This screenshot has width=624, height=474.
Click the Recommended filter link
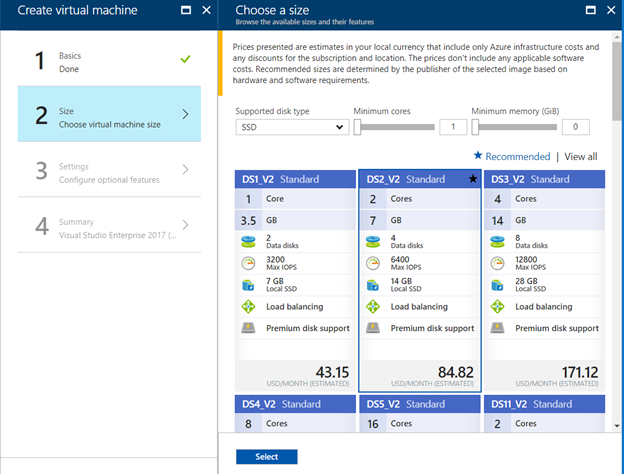click(x=511, y=156)
